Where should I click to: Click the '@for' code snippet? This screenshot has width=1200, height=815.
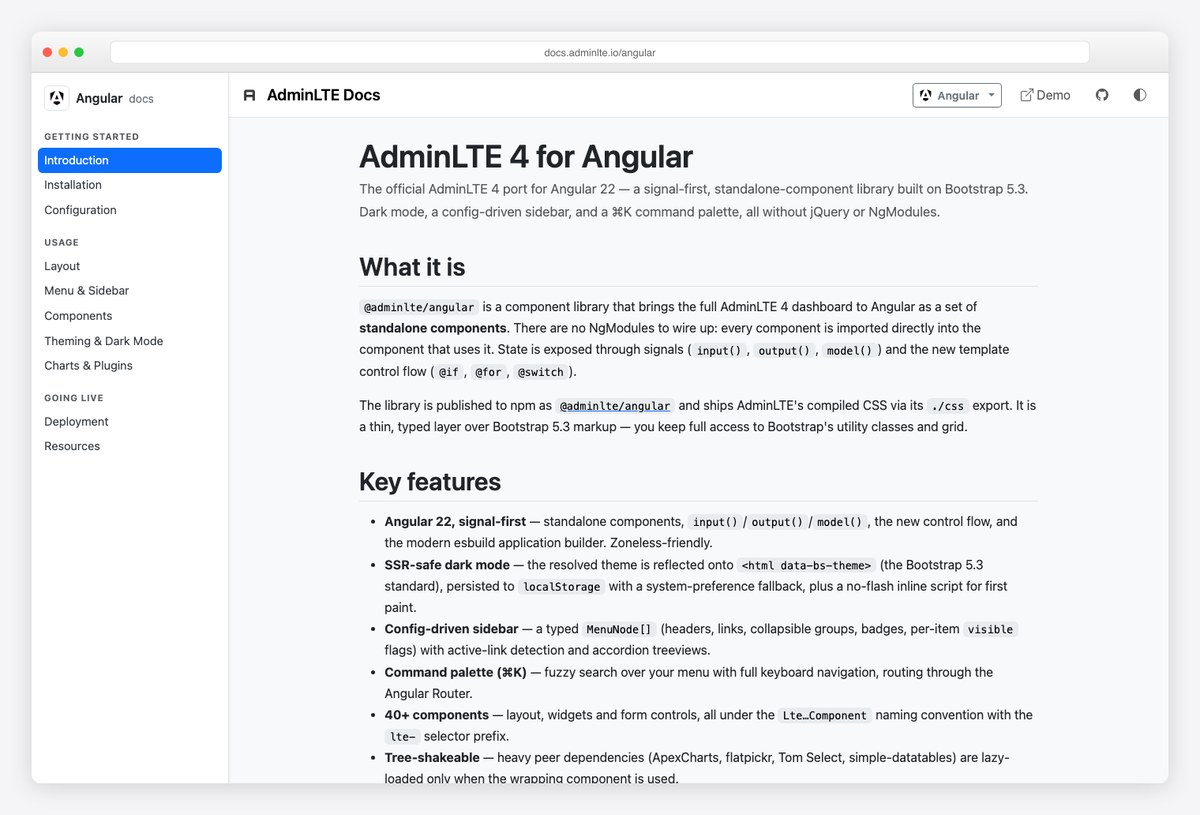click(488, 372)
